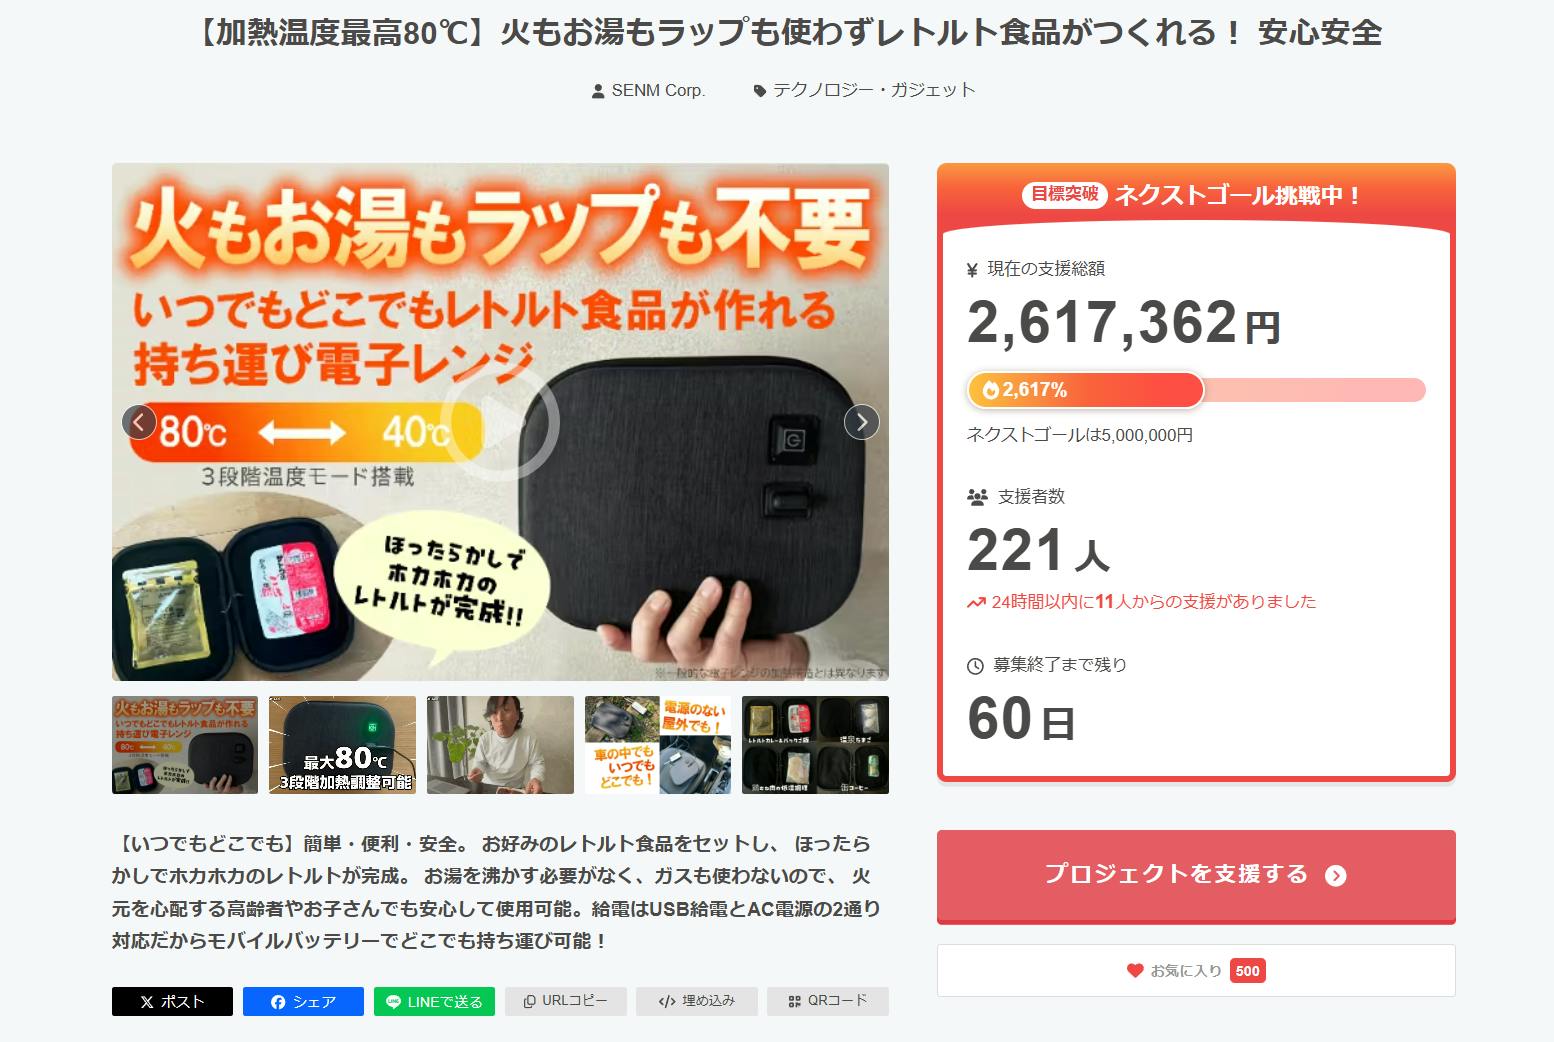Open the 埋め込み embed code option
This screenshot has height=1042, width=1554.
(x=697, y=1001)
